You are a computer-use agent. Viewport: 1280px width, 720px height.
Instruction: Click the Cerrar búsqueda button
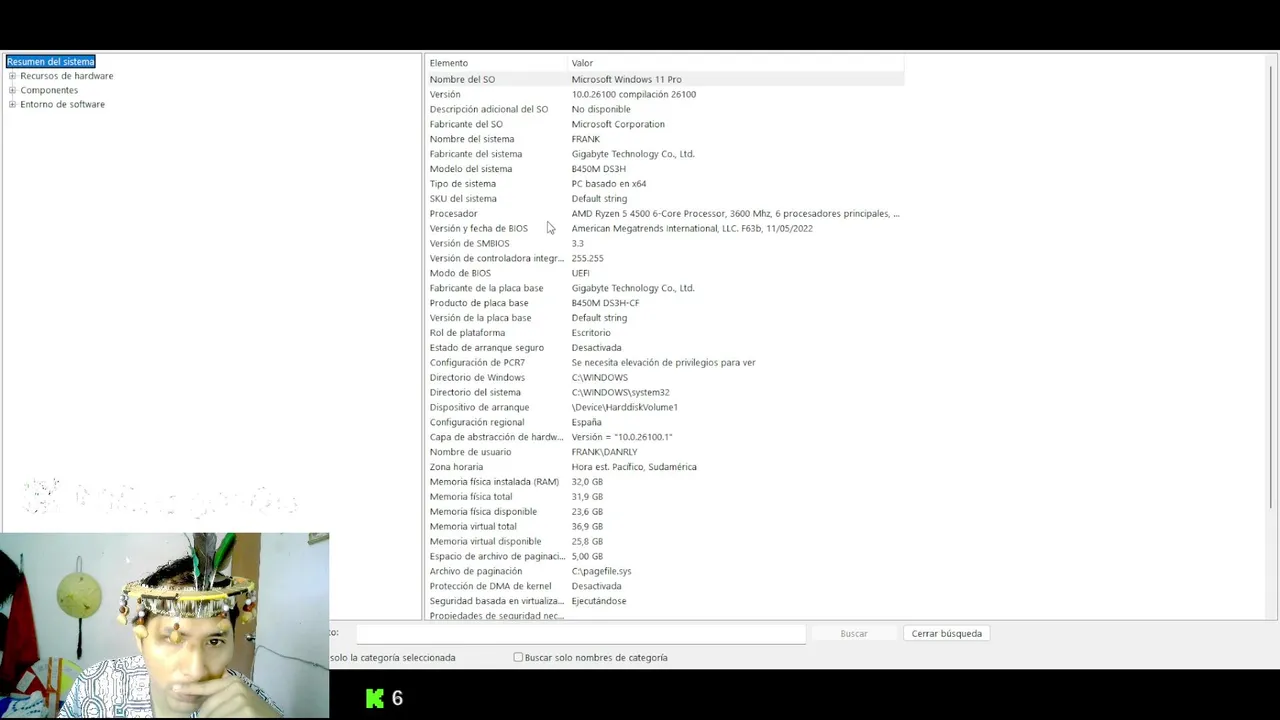point(947,634)
